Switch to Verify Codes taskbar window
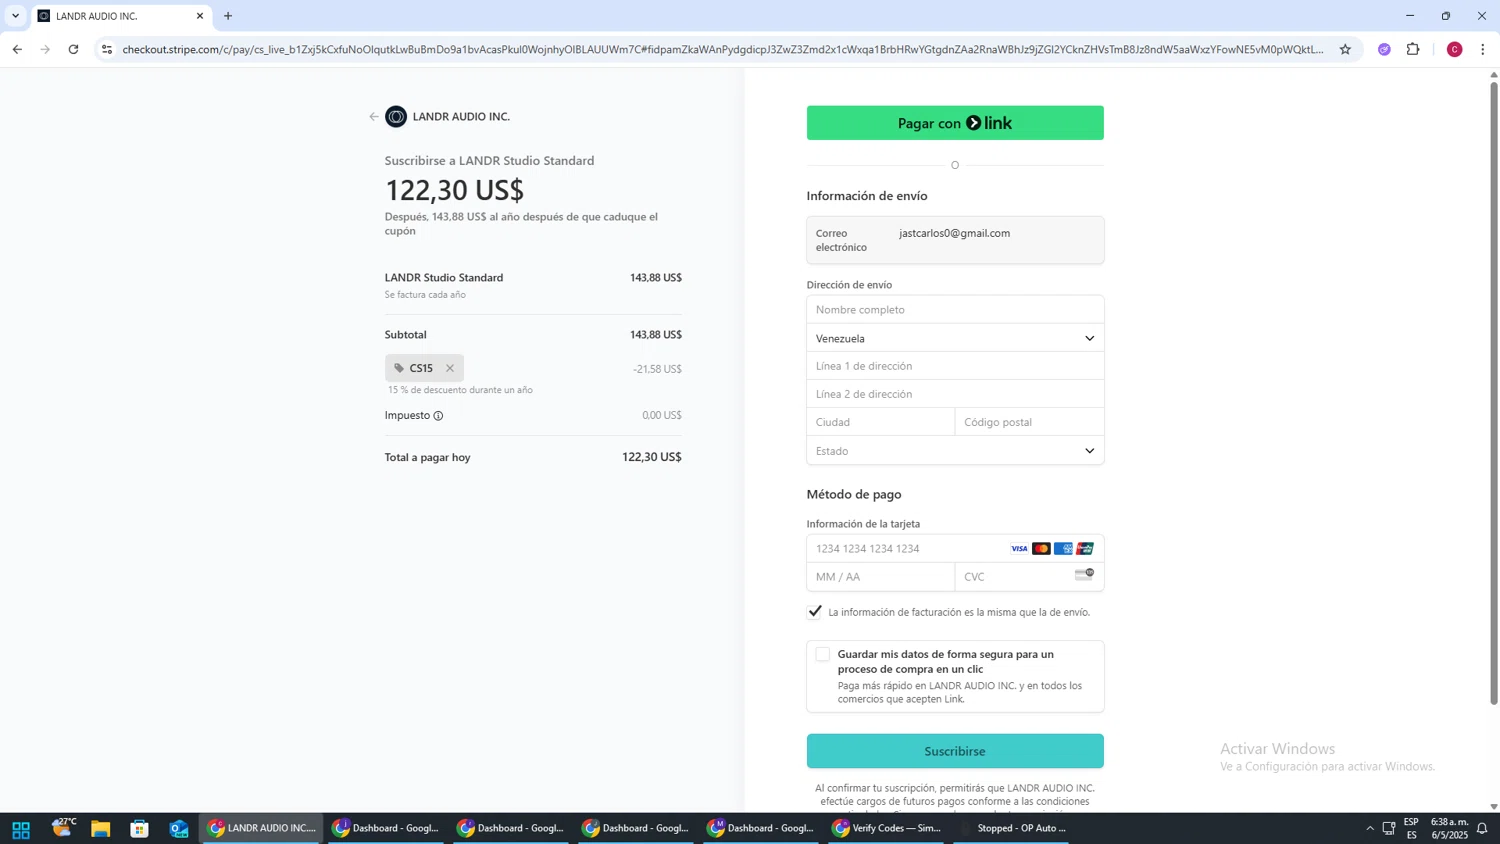Screen dimensions: 1500x844 (887, 829)
